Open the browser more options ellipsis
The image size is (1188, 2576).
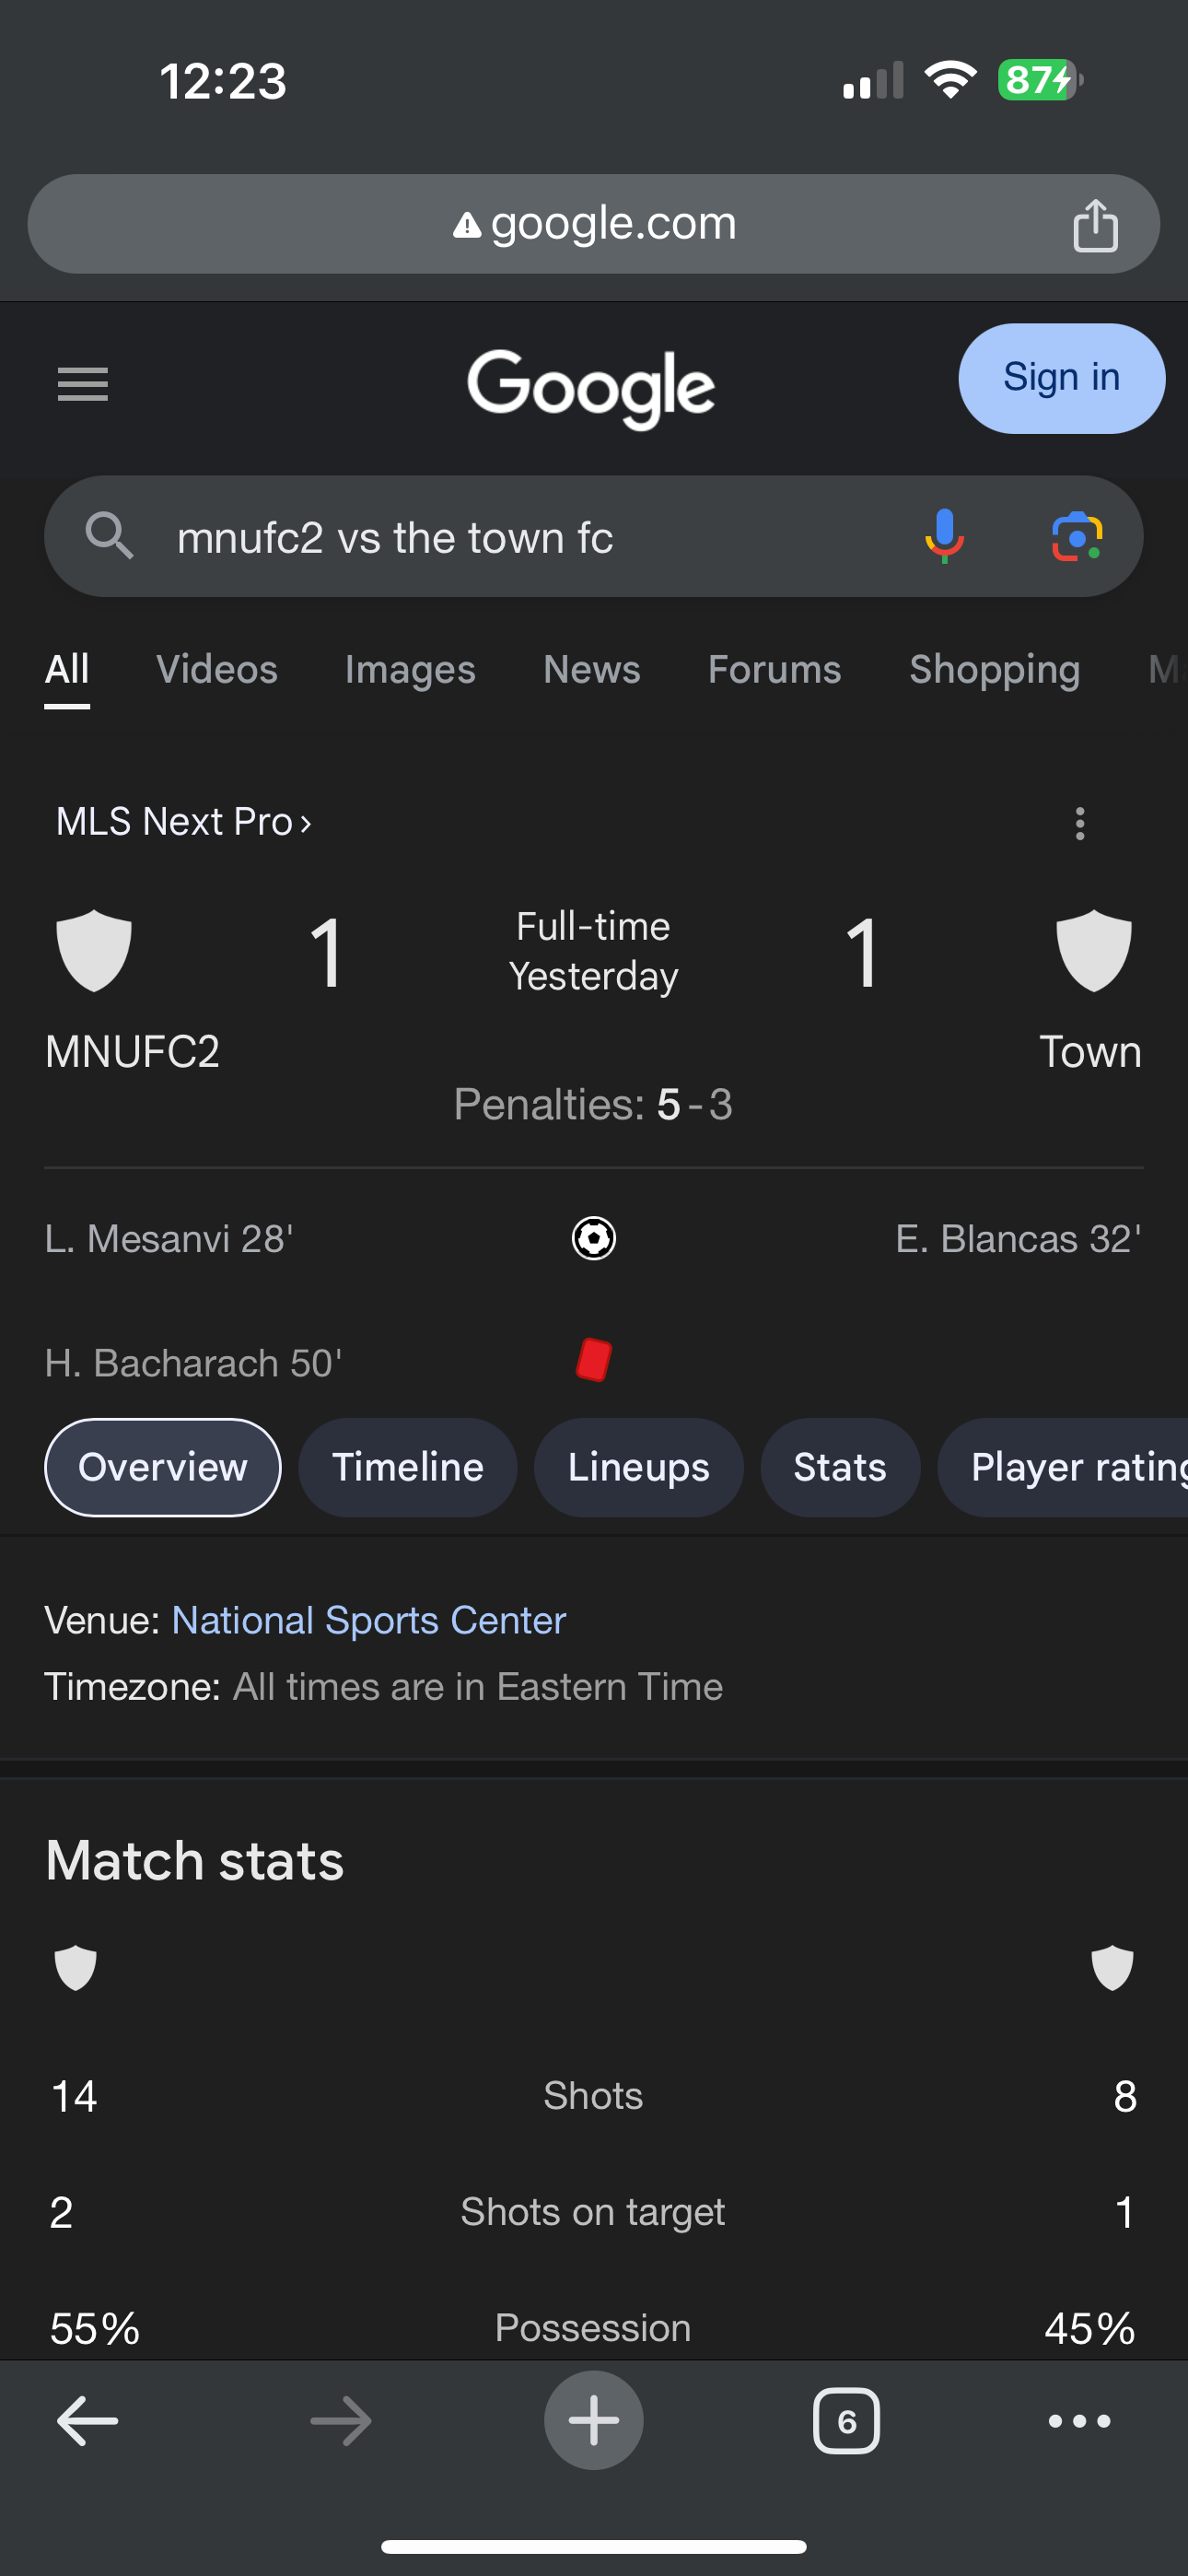pyautogui.click(x=1079, y=2421)
